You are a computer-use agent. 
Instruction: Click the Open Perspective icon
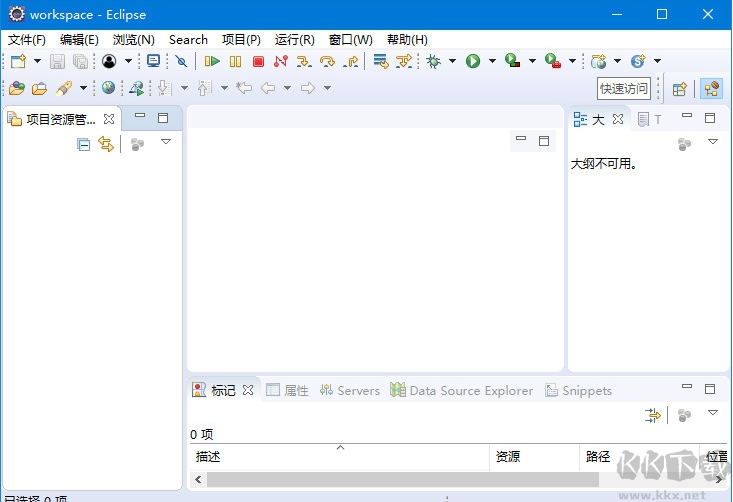point(680,88)
